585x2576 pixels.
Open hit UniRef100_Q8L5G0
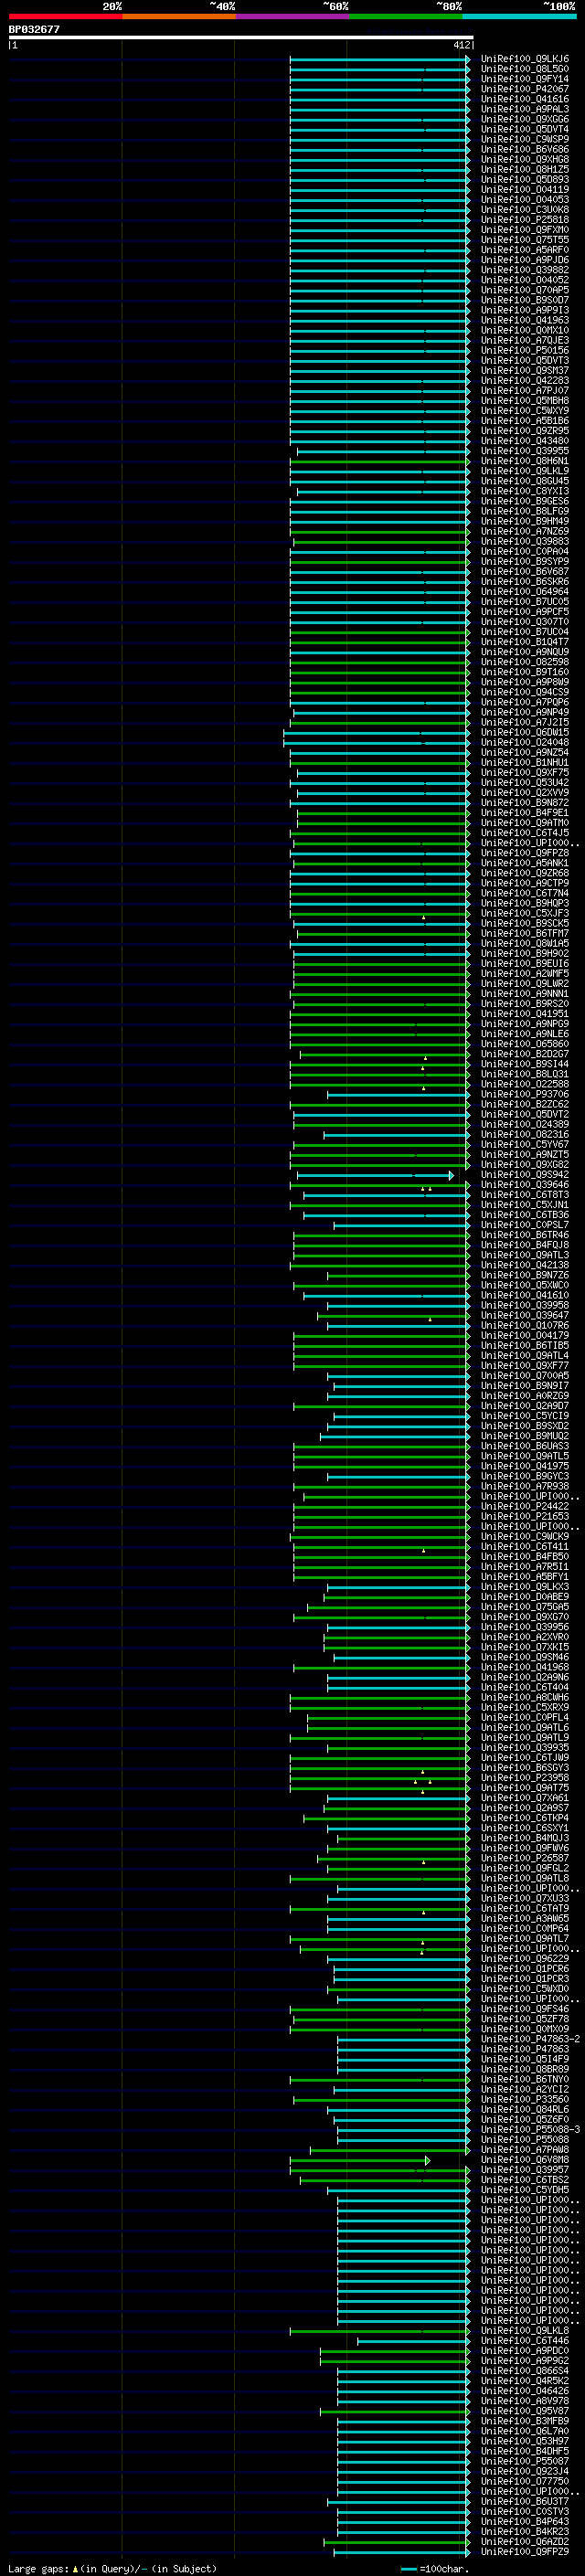(524, 69)
